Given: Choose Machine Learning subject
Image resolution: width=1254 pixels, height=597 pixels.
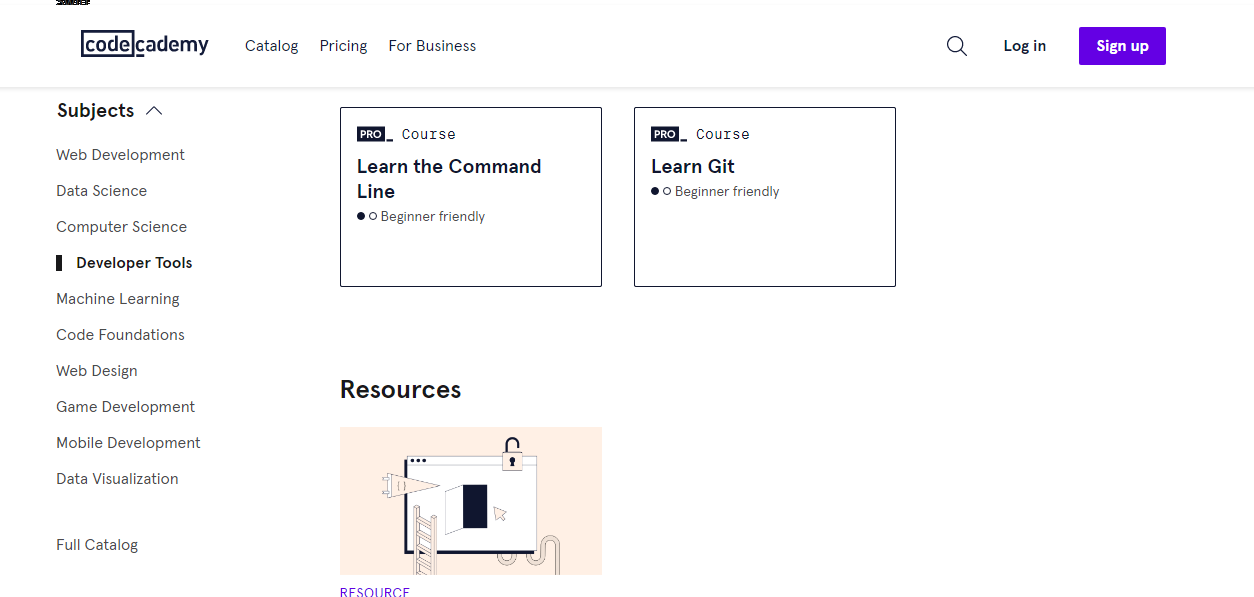Looking at the screenshot, I should [x=117, y=299].
